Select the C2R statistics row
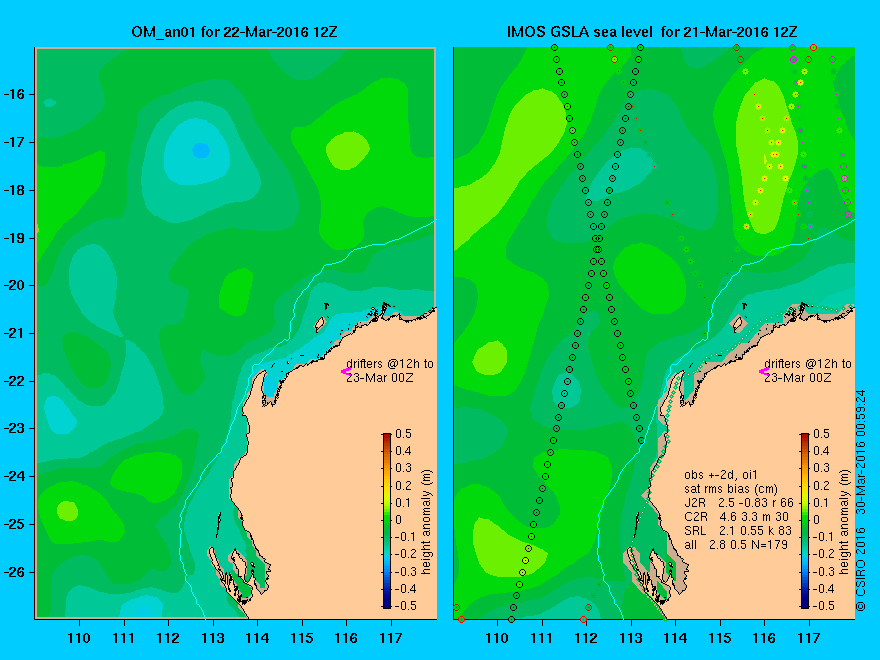The image size is (880, 660). coord(736,516)
